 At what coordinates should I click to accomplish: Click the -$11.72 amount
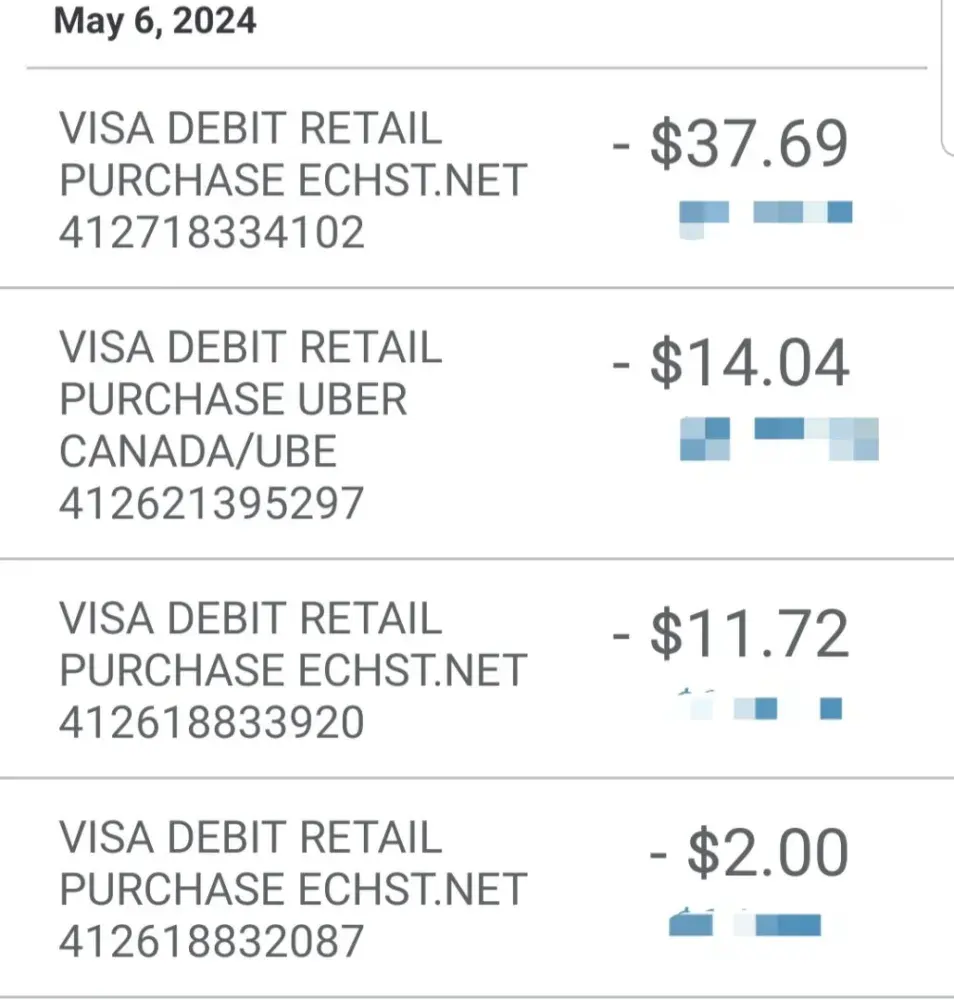pos(731,636)
